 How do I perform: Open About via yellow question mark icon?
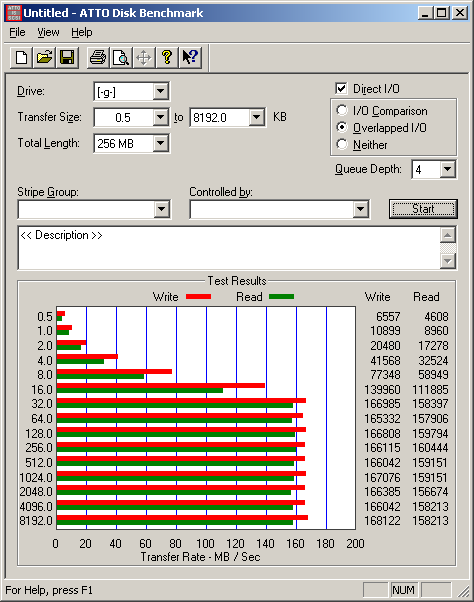pyautogui.click(x=167, y=58)
